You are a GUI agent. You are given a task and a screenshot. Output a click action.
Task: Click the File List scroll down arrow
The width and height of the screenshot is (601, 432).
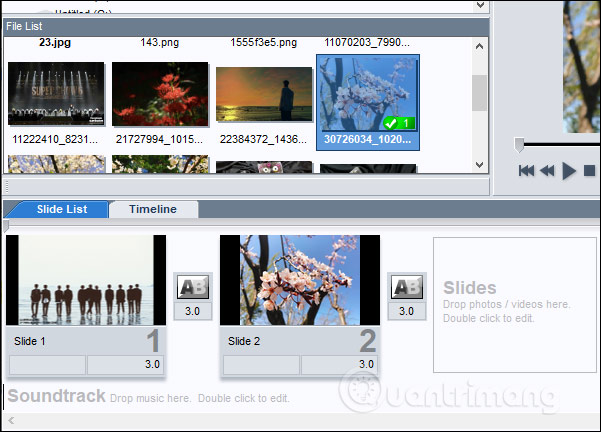[x=479, y=165]
